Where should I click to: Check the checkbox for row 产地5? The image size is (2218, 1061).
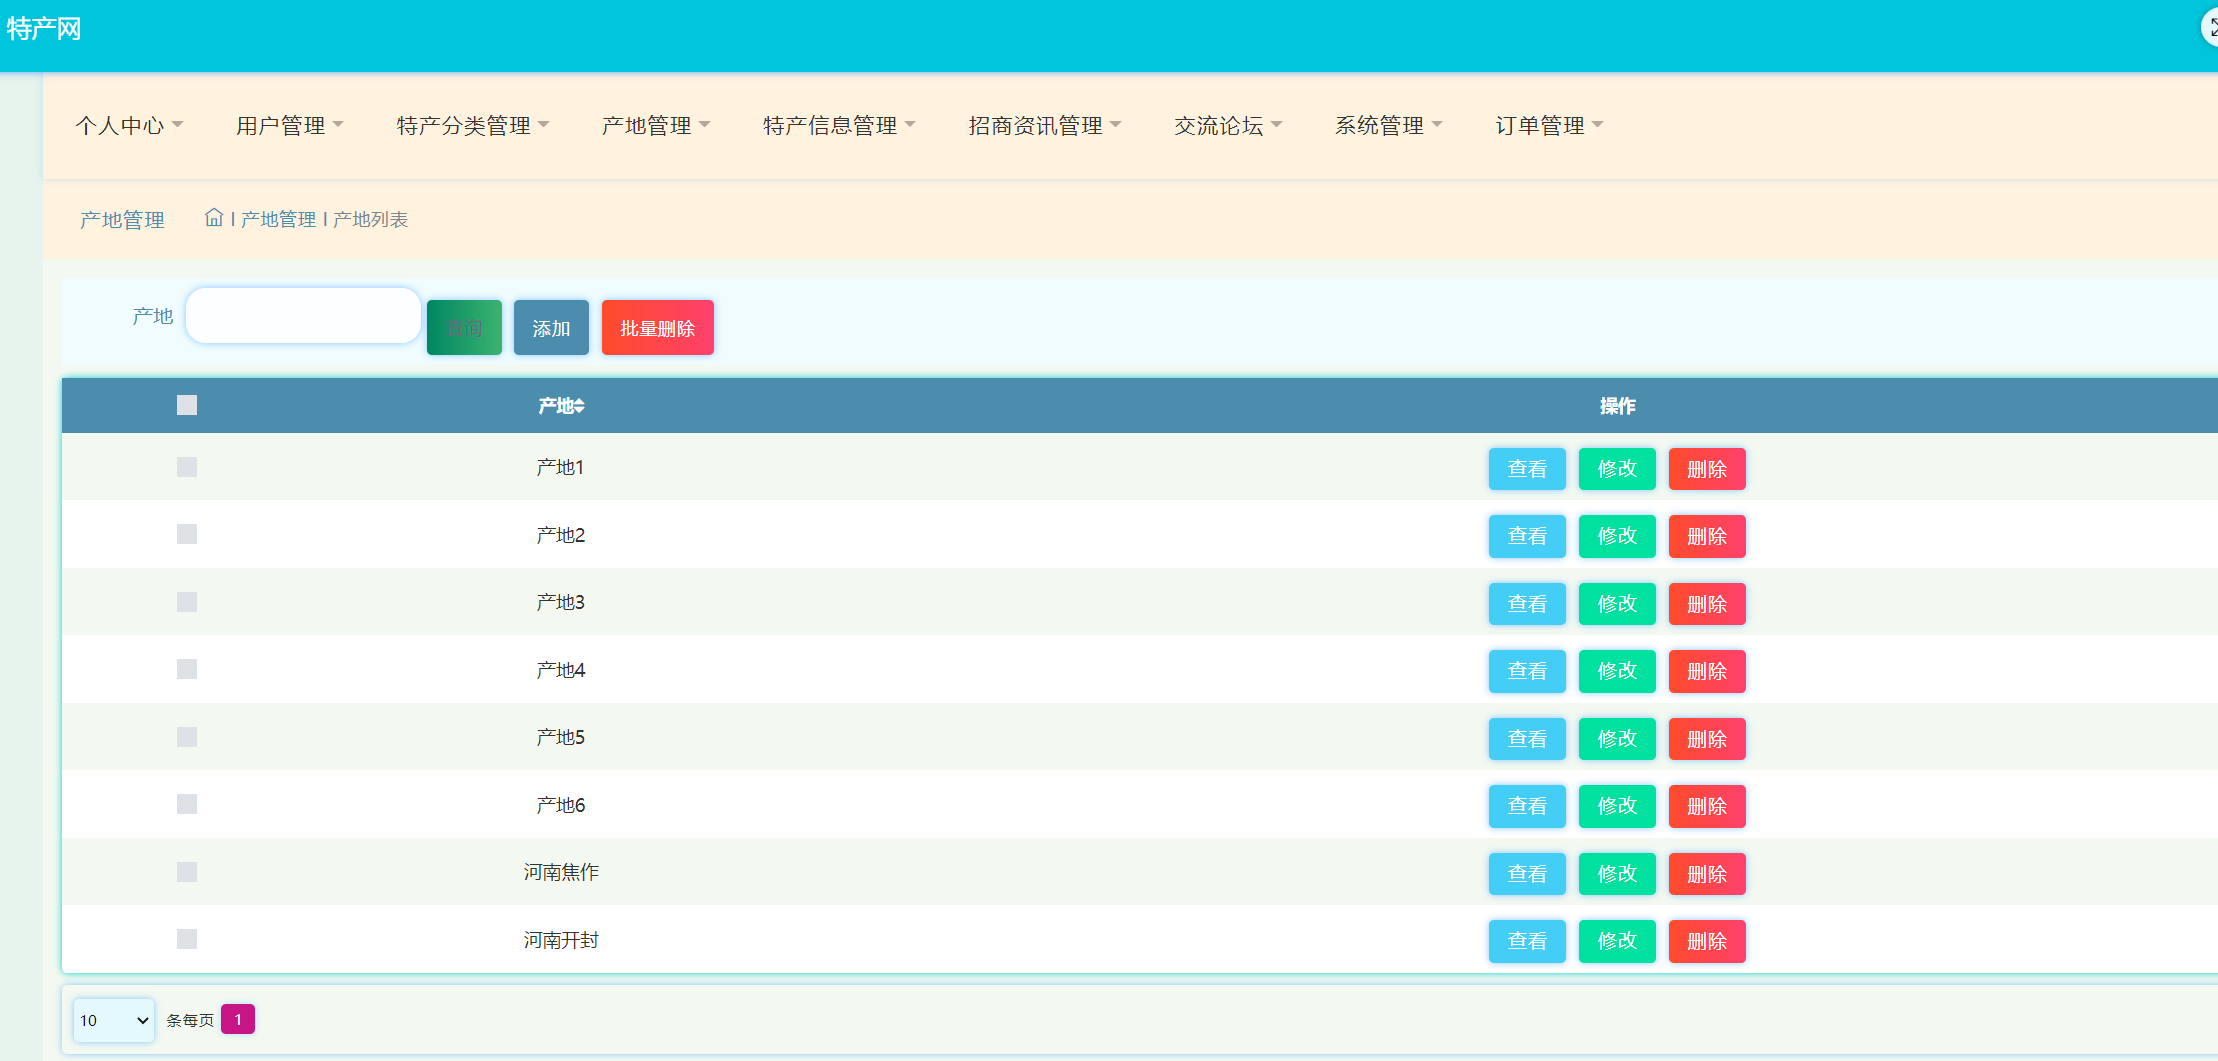(x=186, y=737)
